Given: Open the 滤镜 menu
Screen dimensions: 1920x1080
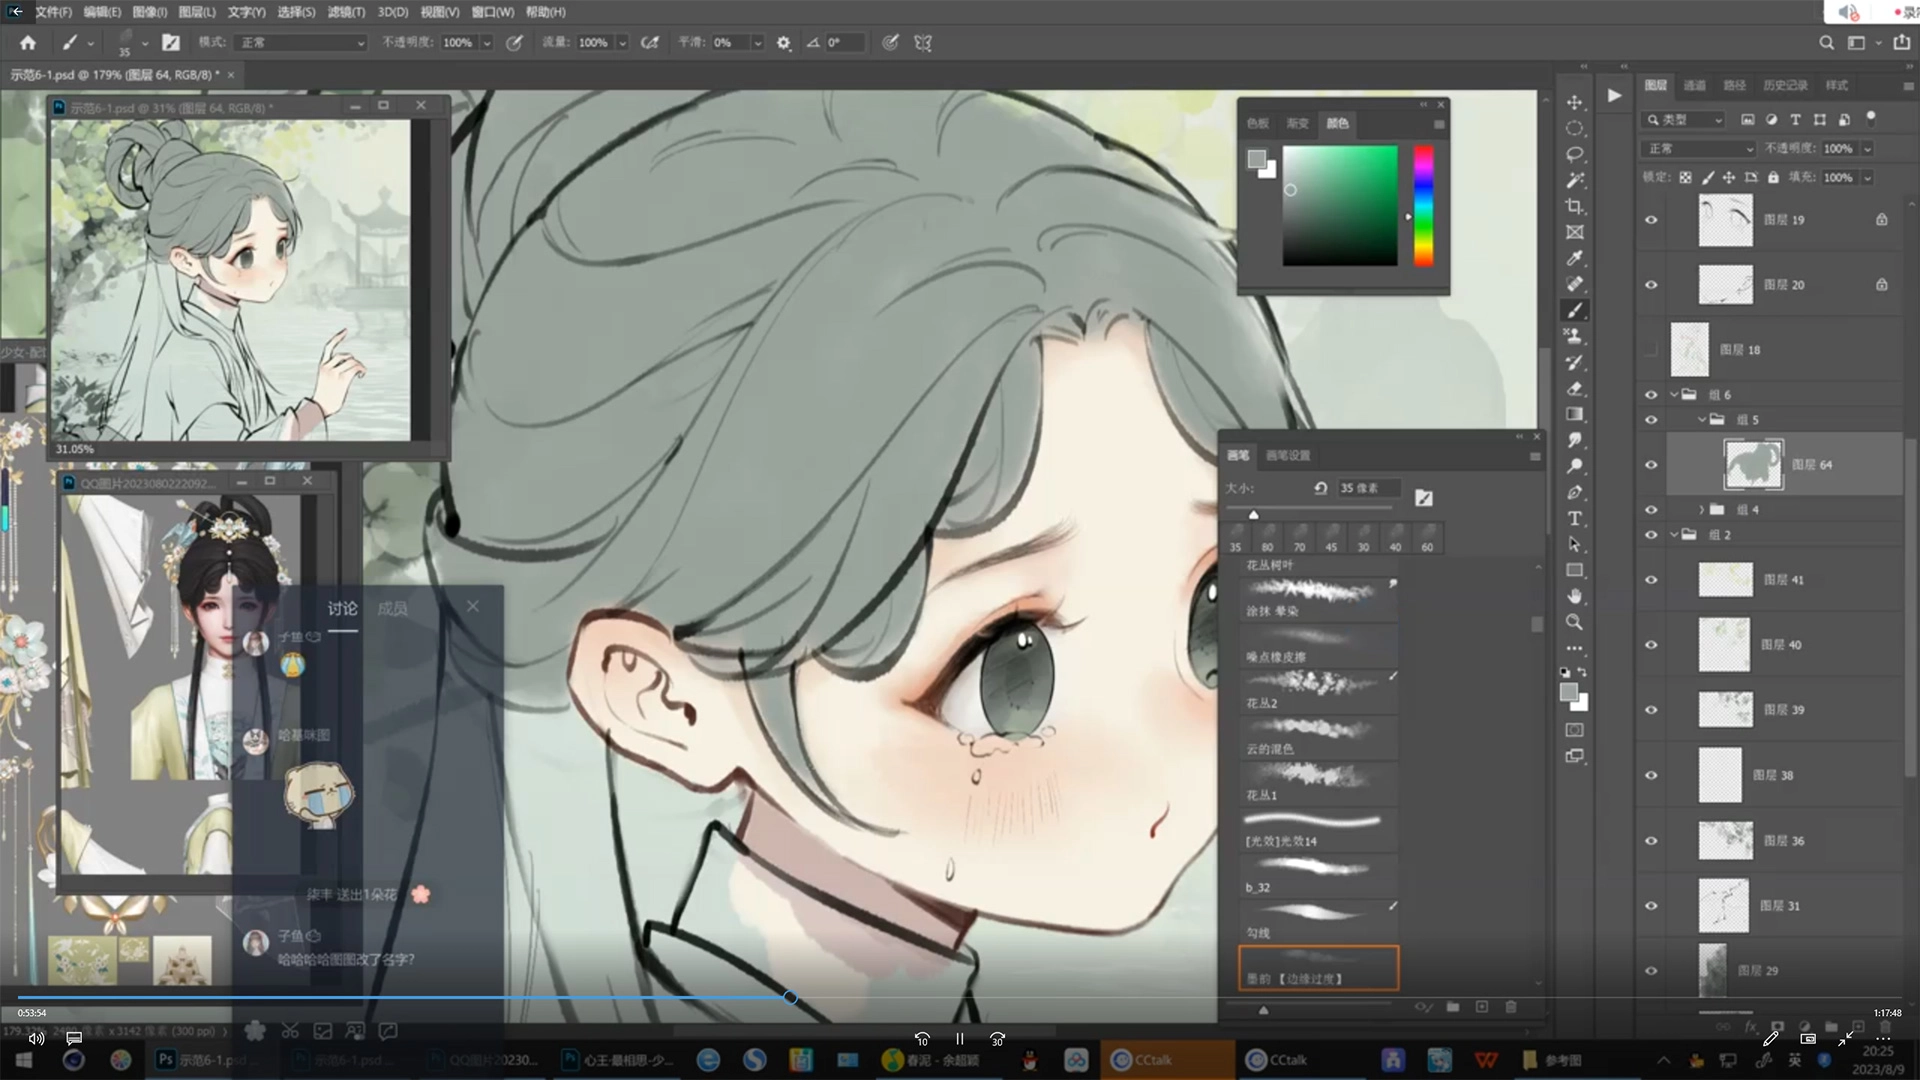Looking at the screenshot, I should (346, 12).
